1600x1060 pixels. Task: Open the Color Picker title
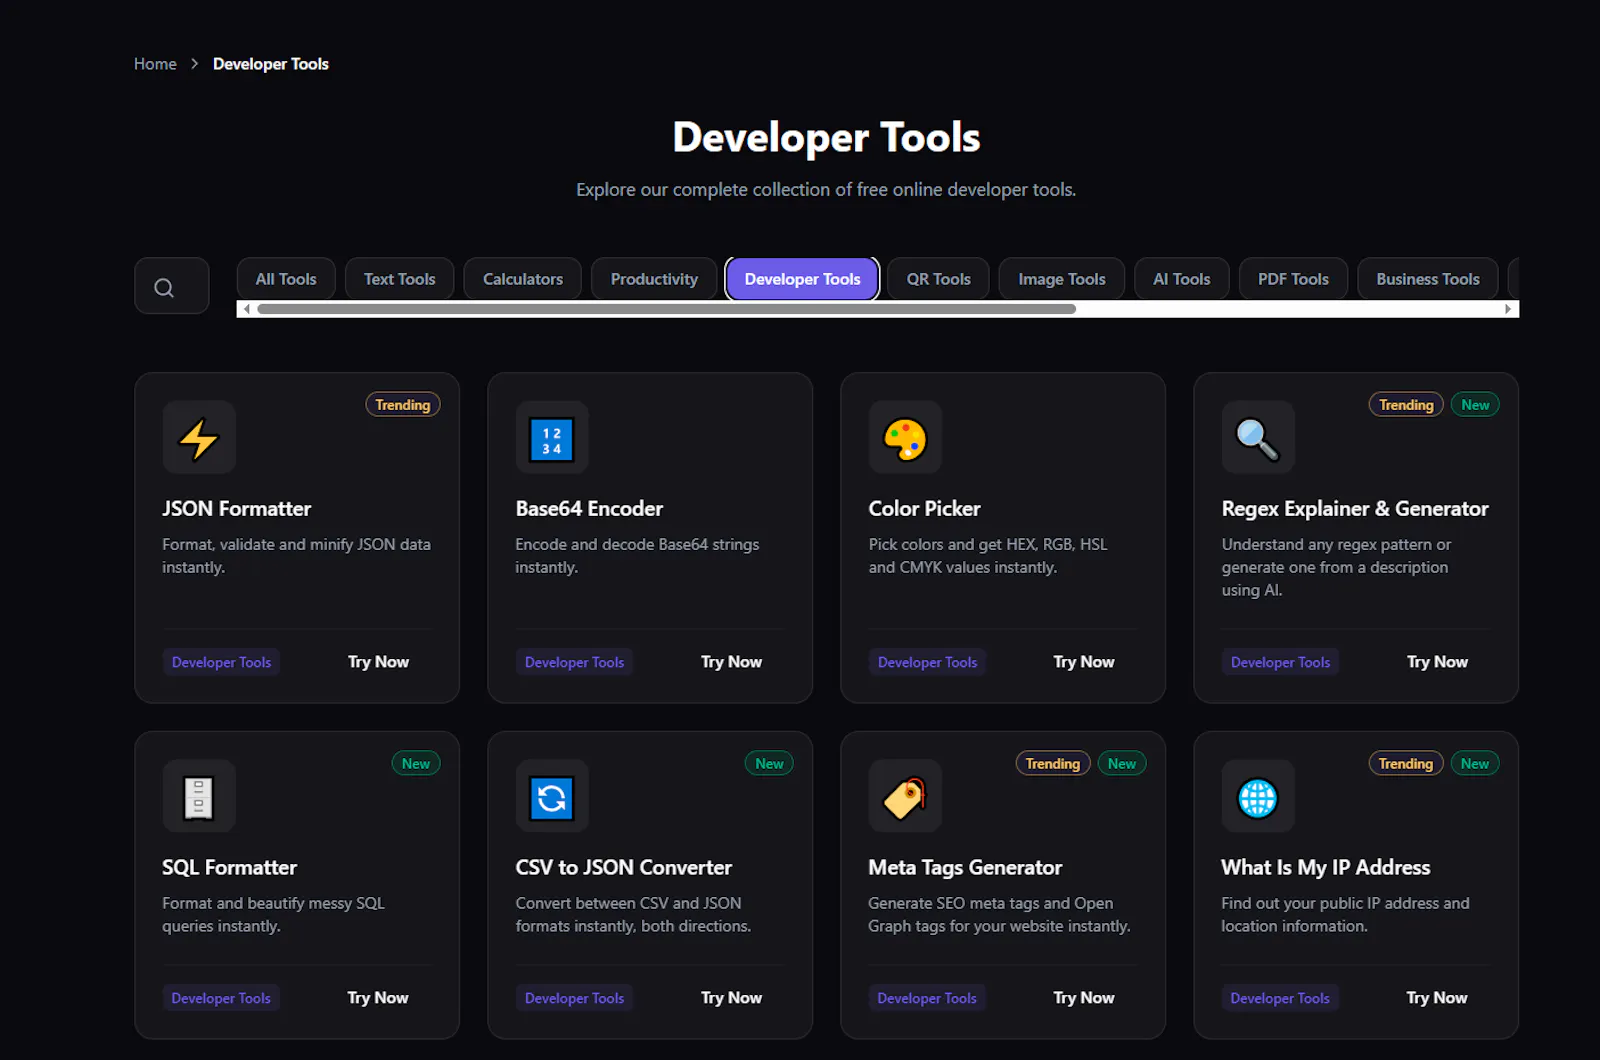924,509
